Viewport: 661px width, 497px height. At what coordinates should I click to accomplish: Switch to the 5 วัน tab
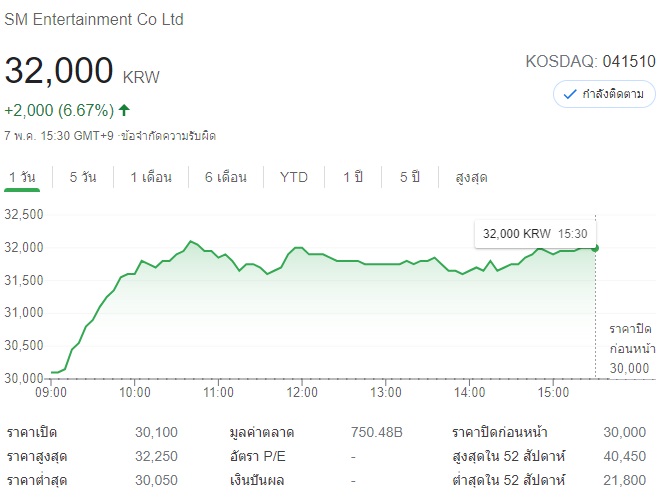click(83, 177)
